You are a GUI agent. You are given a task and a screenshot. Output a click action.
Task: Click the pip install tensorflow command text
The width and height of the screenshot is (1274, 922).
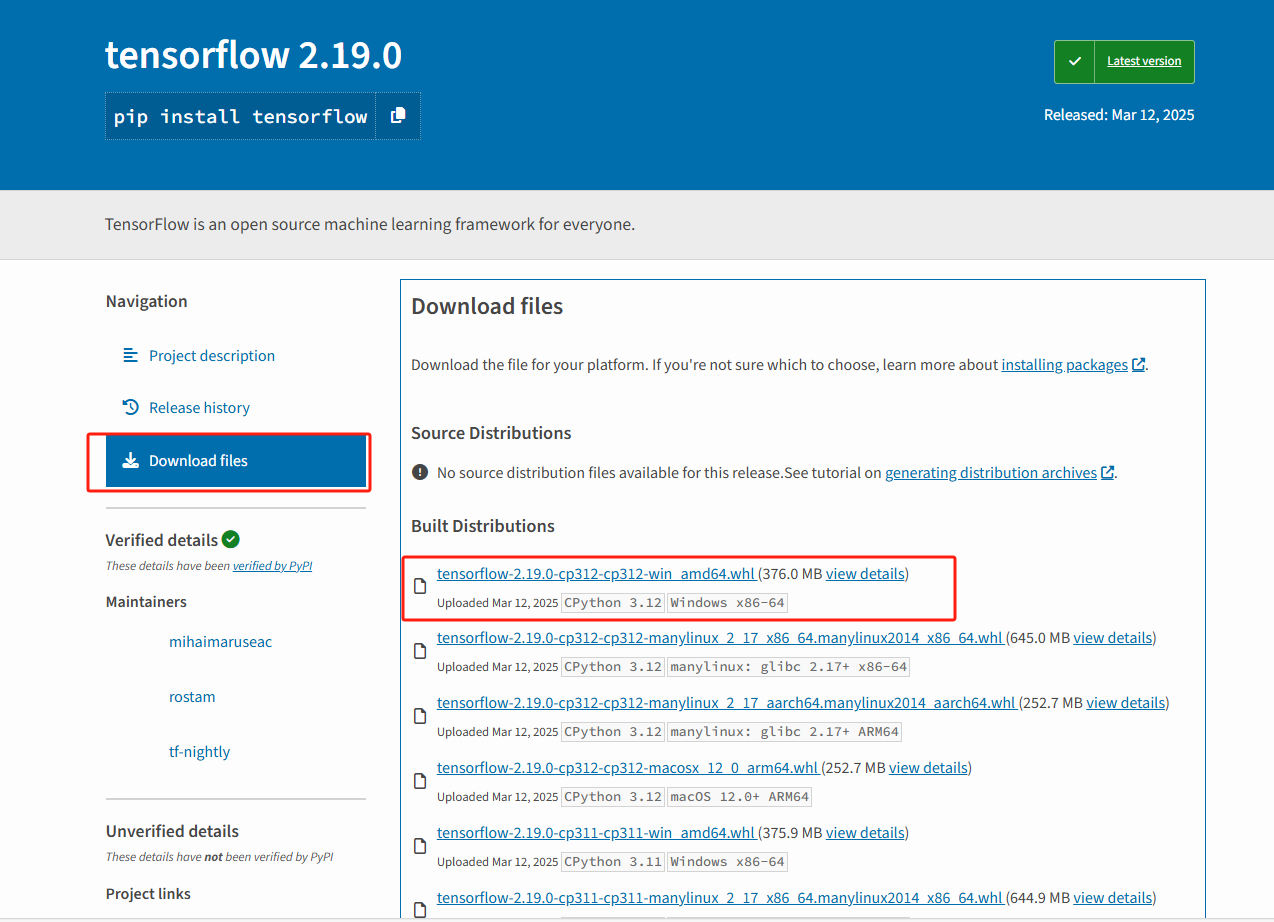pyautogui.click(x=240, y=116)
